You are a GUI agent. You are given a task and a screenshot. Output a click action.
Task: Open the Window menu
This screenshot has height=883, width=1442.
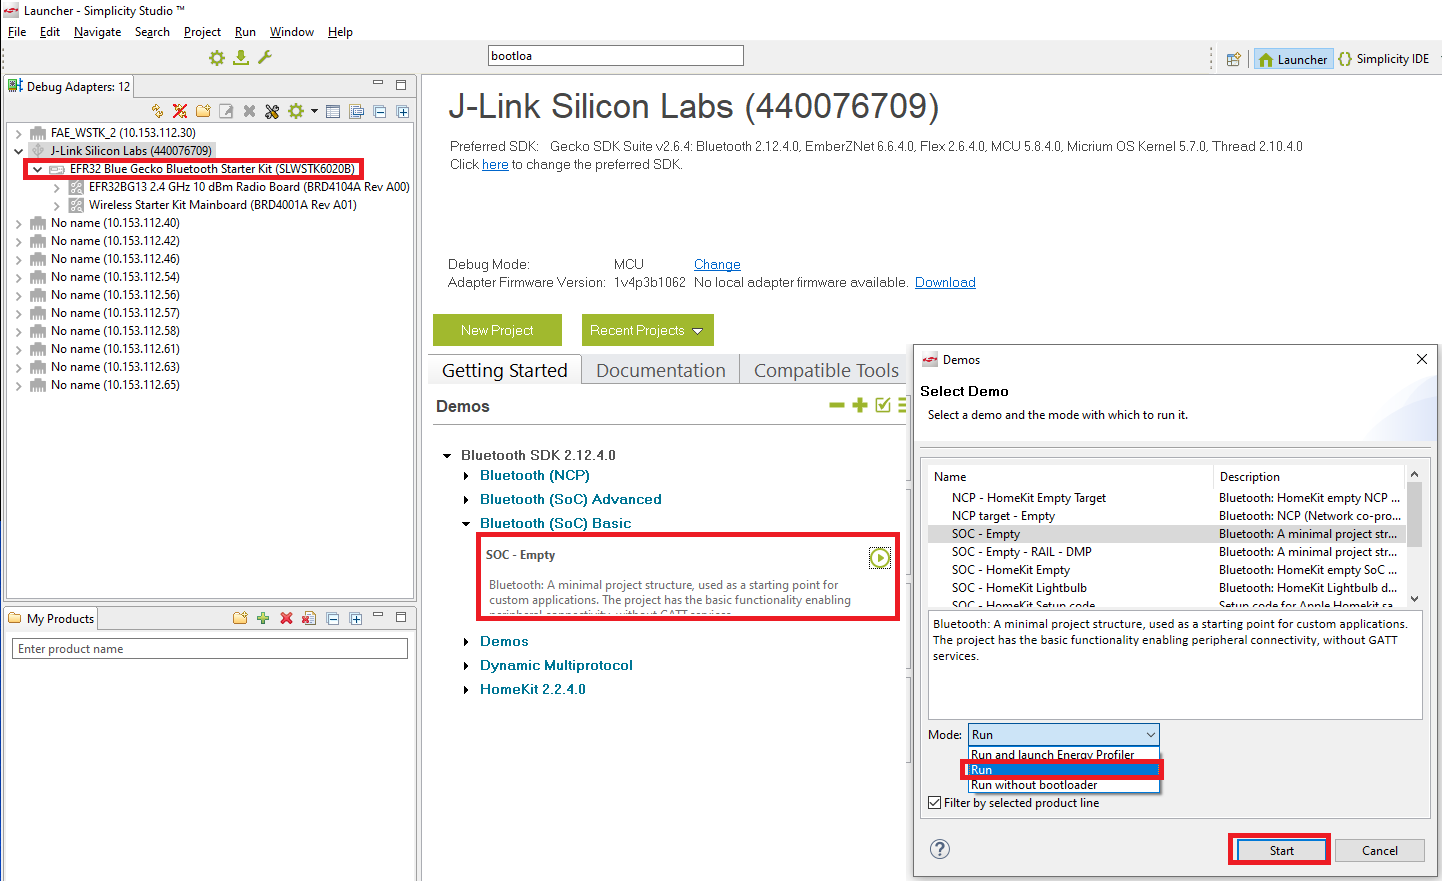pos(291,32)
